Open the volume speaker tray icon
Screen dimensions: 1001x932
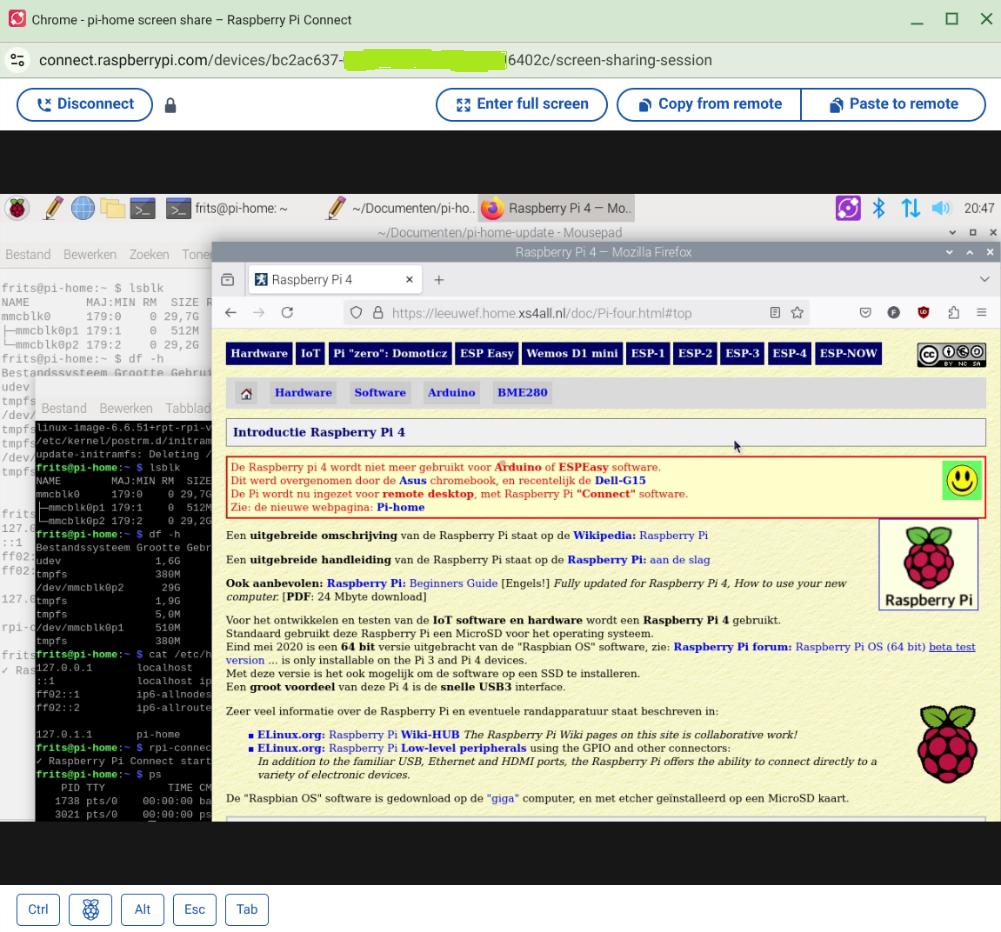tap(943, 208)
